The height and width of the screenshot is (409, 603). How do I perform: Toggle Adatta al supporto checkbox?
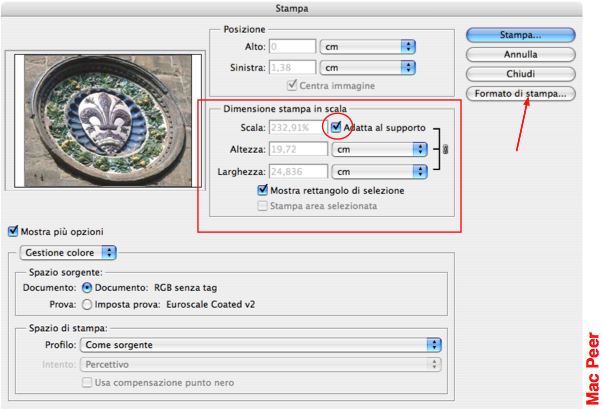pos(336,127)
